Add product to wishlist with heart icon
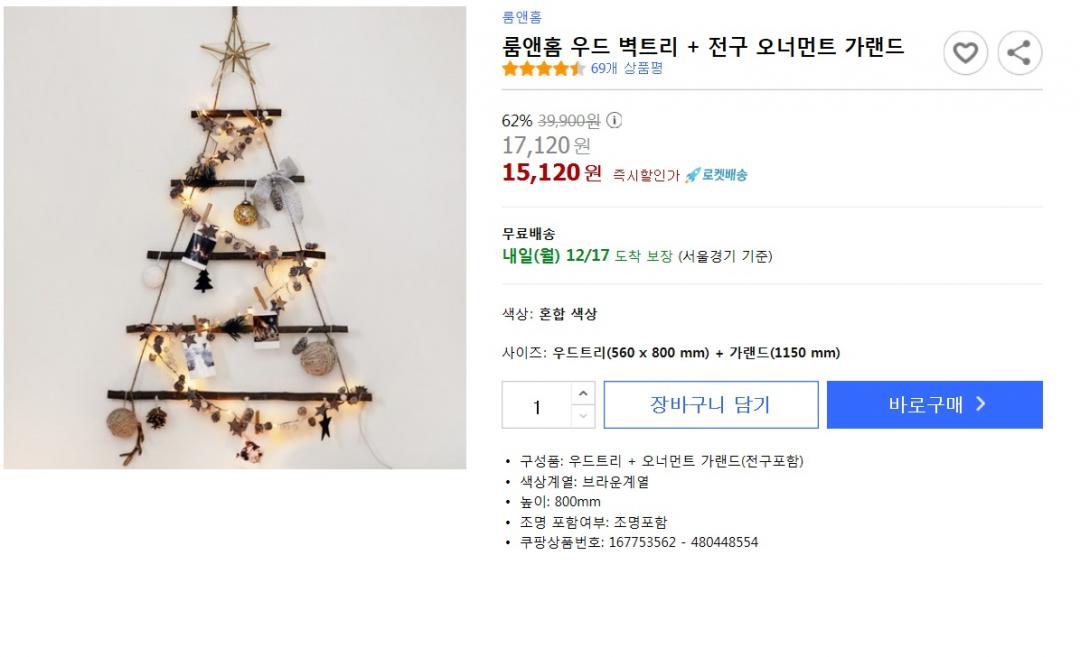 [x=965, y=53]
